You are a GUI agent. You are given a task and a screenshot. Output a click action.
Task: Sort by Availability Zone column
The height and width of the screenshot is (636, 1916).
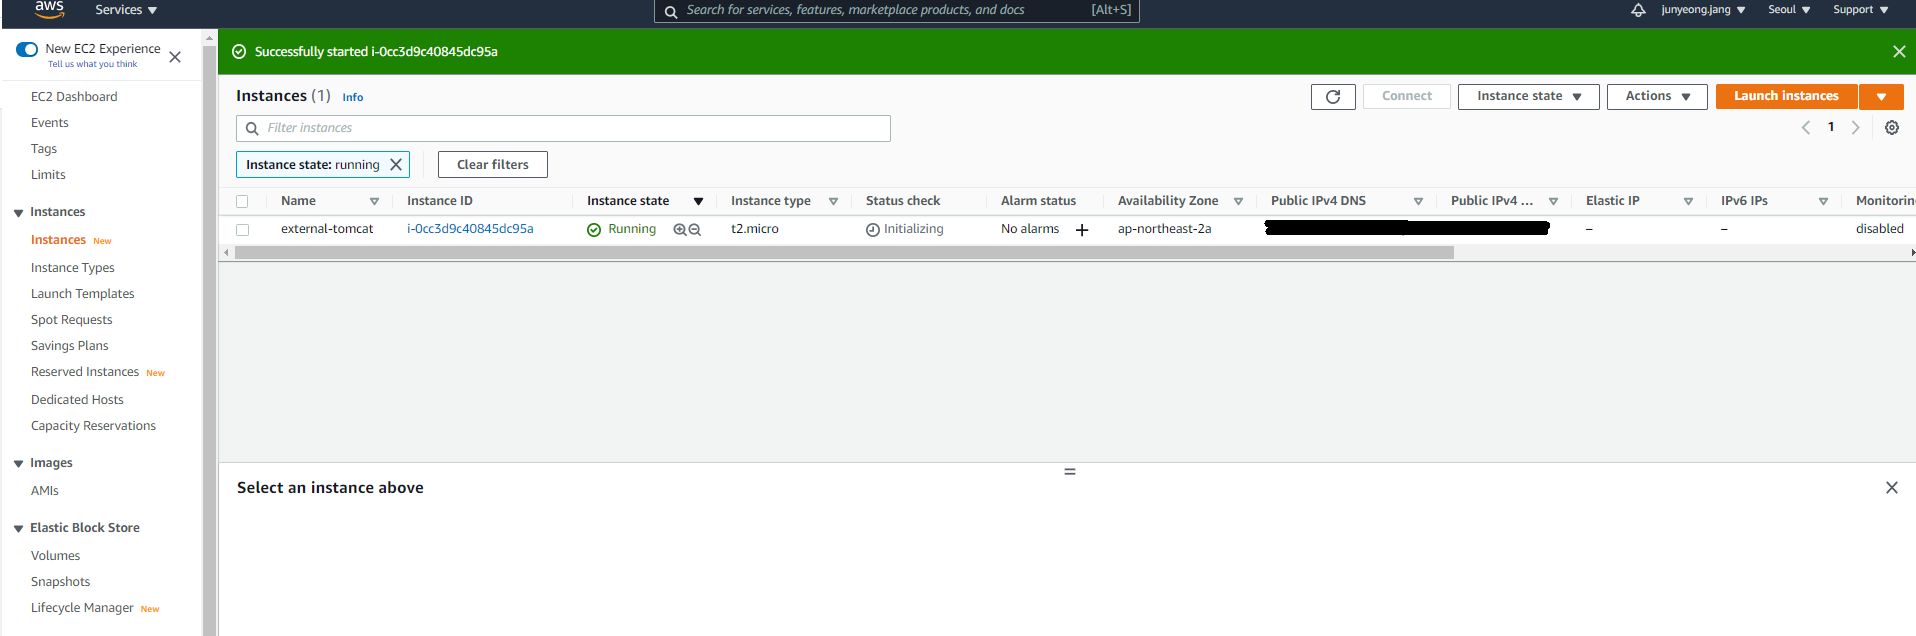coord(1238,201)
